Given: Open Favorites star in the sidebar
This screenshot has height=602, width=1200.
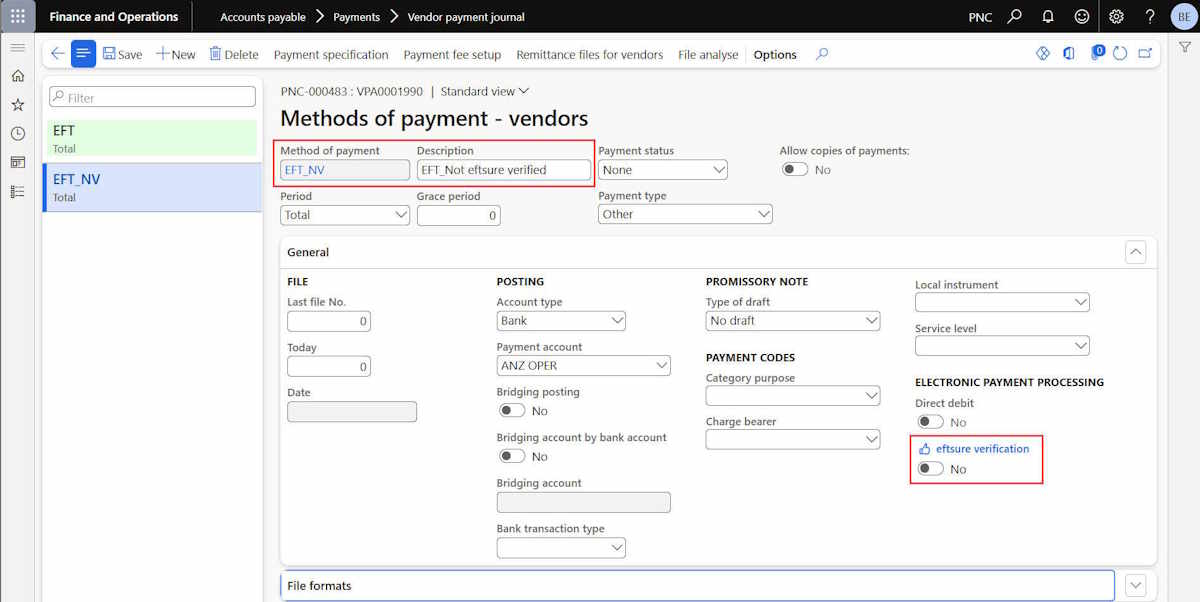Looking at the screenshot, I should click(x=17, y=105).
